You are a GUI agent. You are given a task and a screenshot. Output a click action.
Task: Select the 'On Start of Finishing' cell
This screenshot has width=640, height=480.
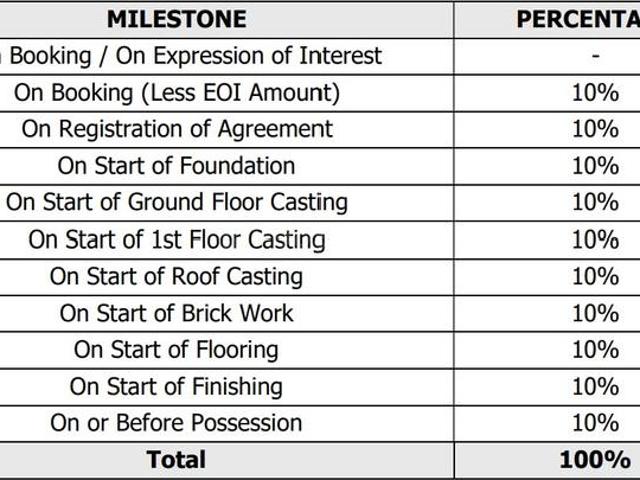point(176,386)
